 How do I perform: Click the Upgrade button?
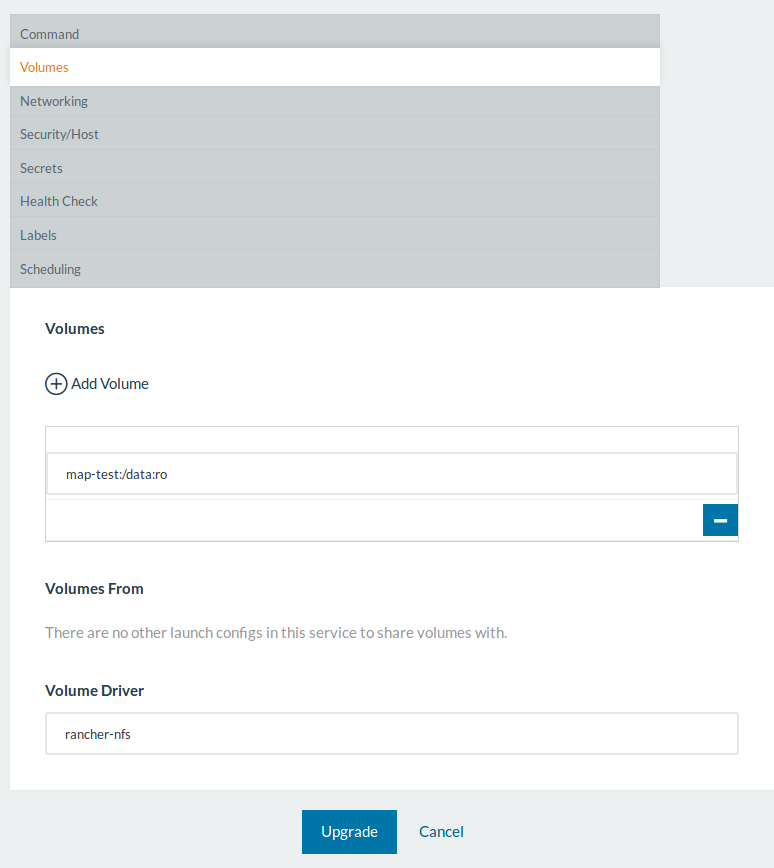tap(349, 831)
